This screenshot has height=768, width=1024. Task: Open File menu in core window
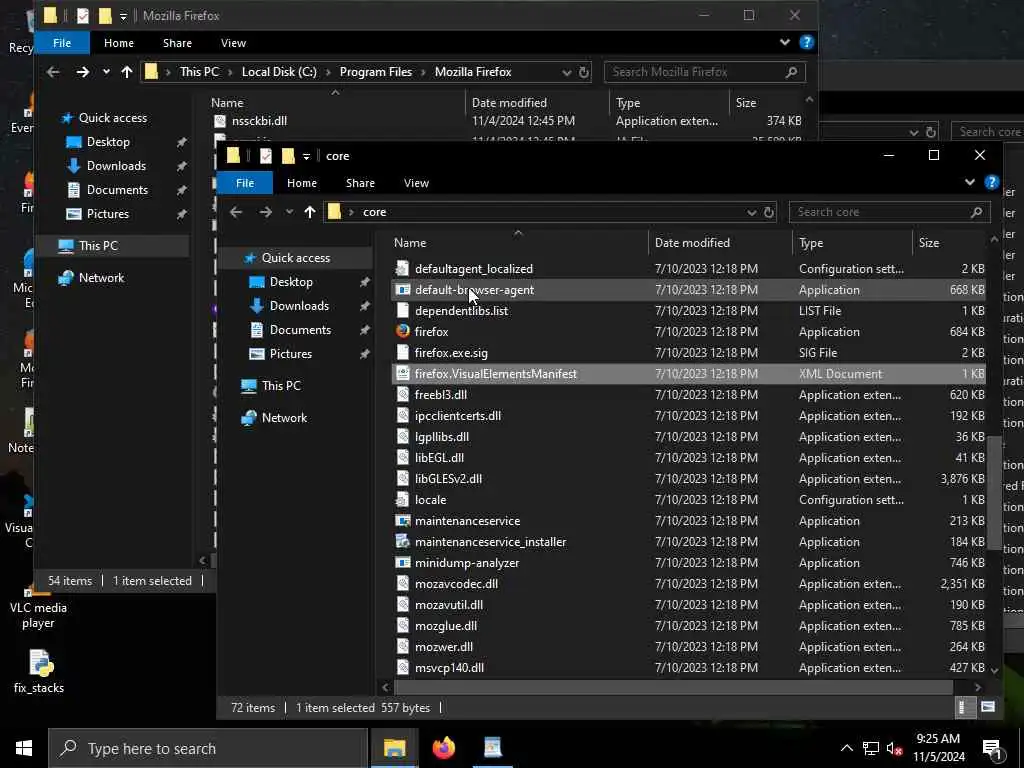coord(245,184)
